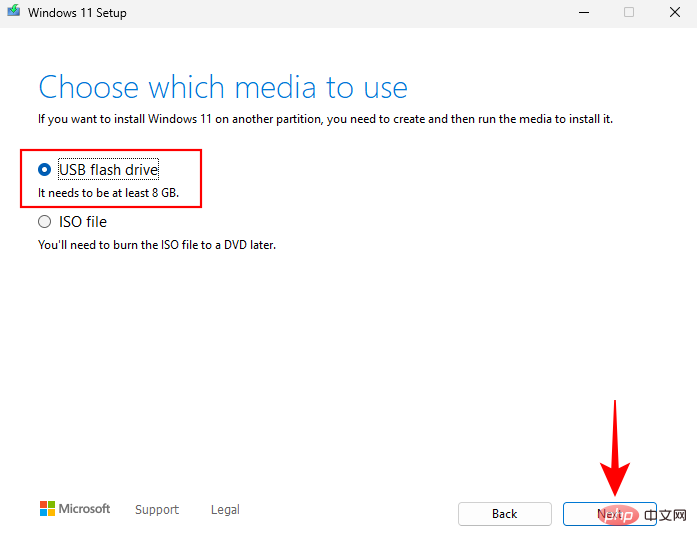Viewport: 697px width, 548px height.
Task: Choose the ISO file radio option
Action: pyautogui.click(x=44, y=221)
